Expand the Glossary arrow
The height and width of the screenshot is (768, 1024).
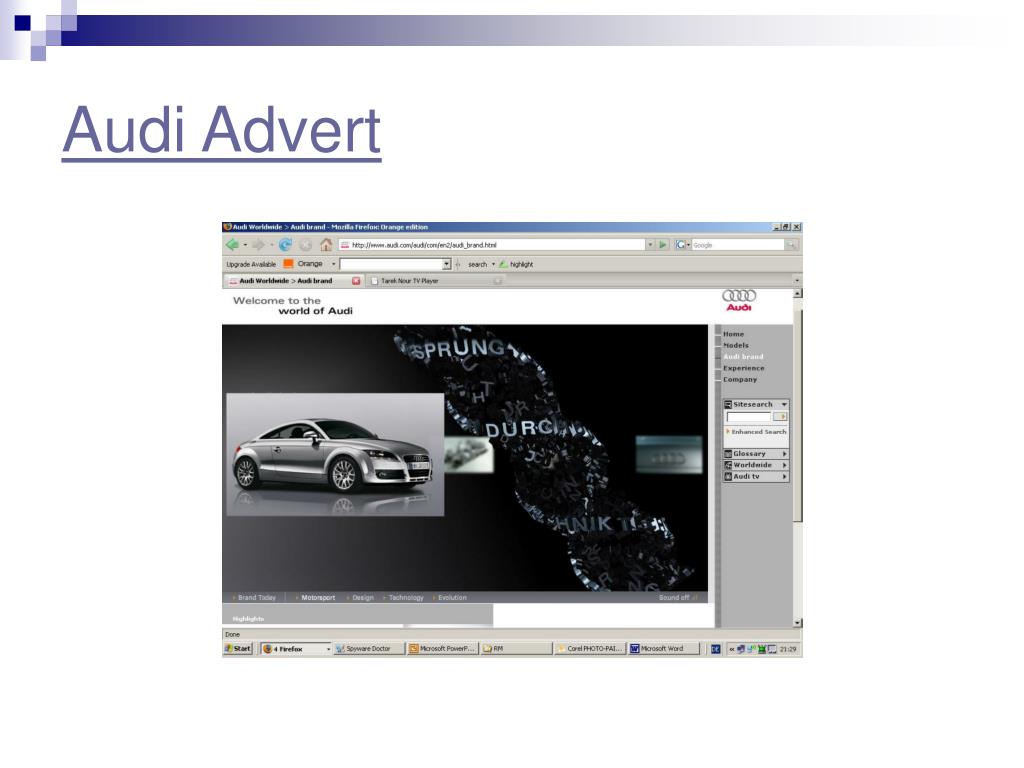pyautogui.click(x=784, y=454)
